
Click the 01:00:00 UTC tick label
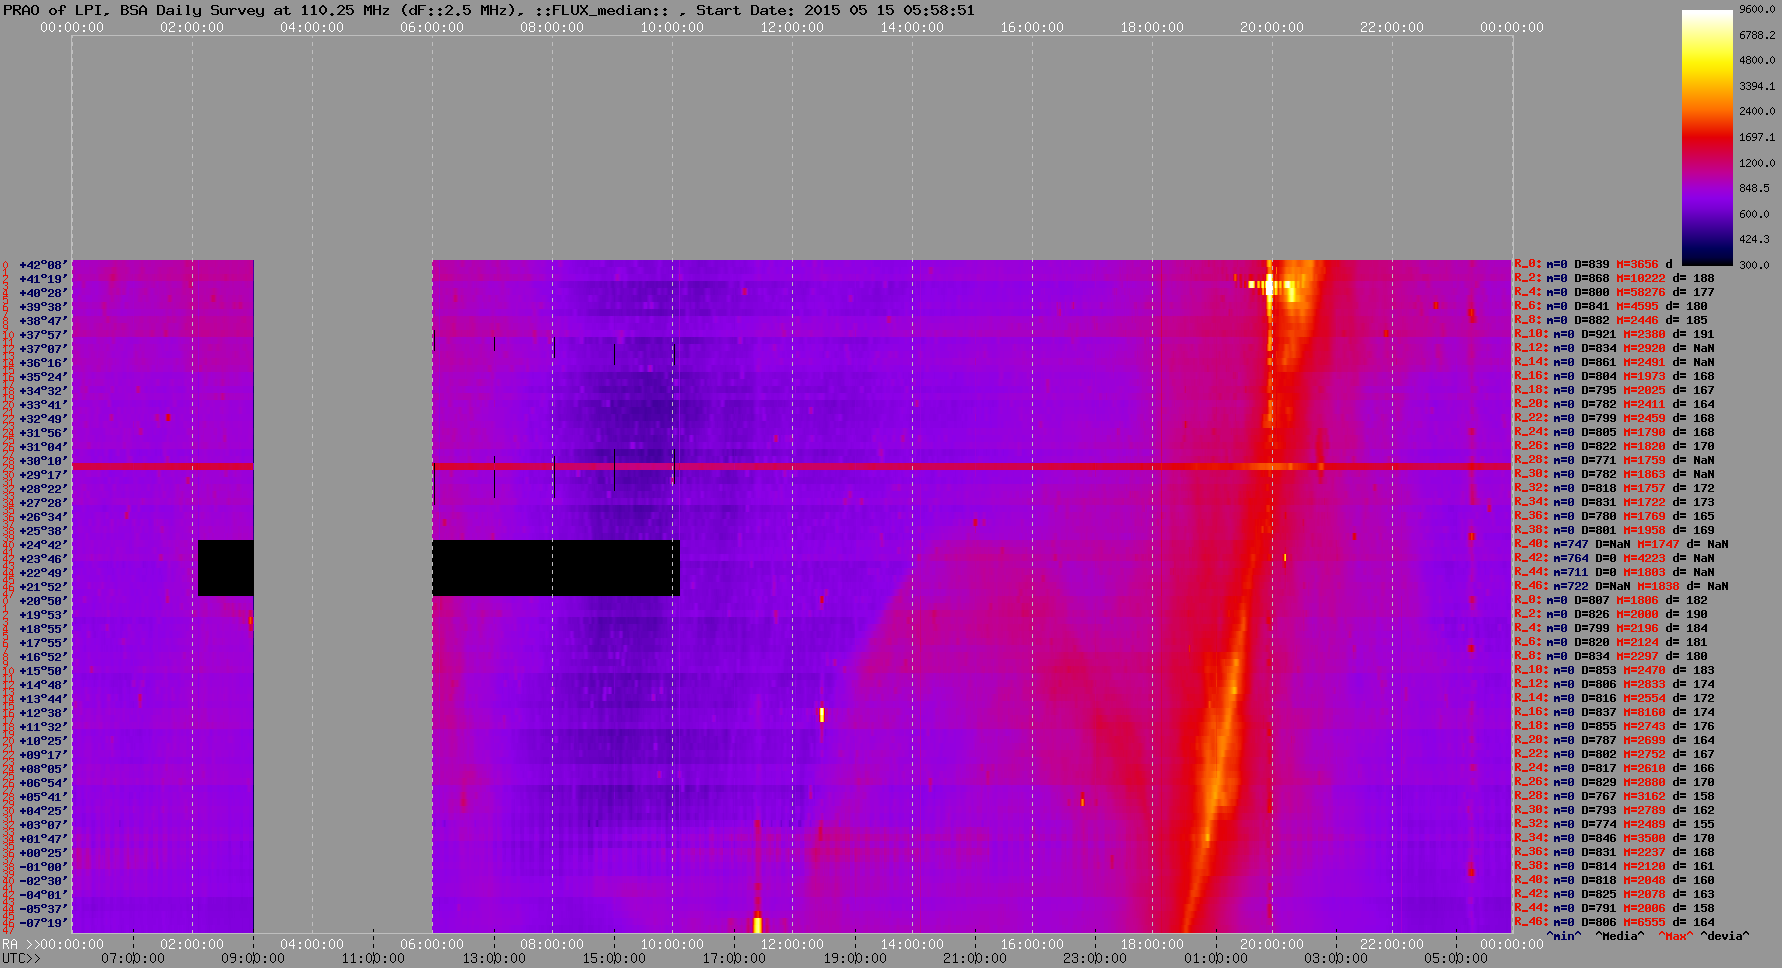click(1216, 958)
